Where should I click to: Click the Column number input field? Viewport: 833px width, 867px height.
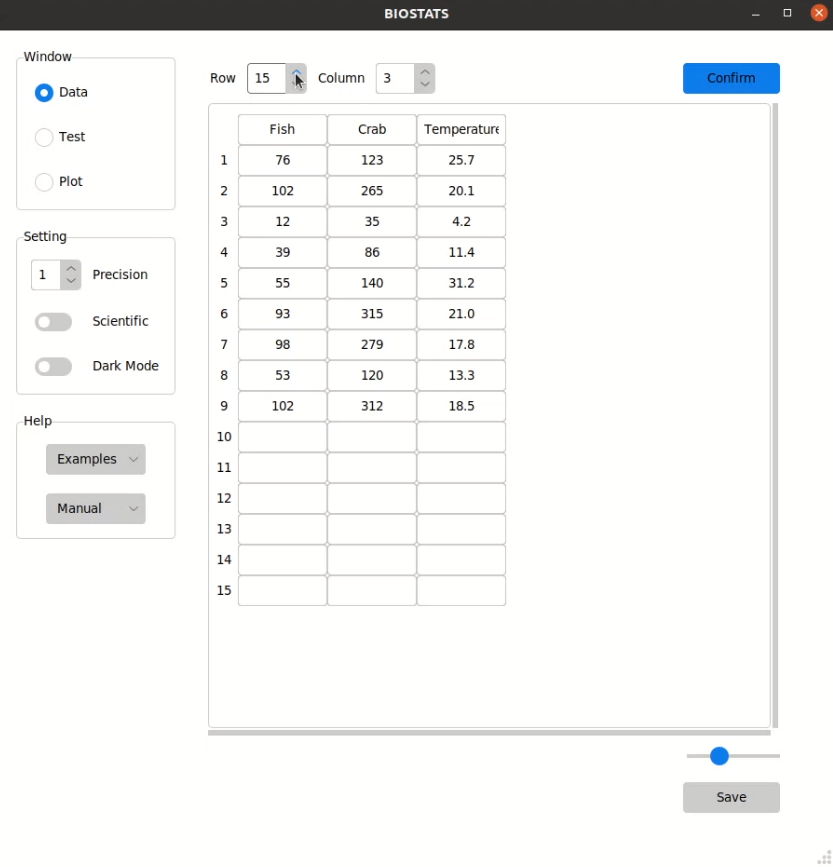click(x=395, y=79)
